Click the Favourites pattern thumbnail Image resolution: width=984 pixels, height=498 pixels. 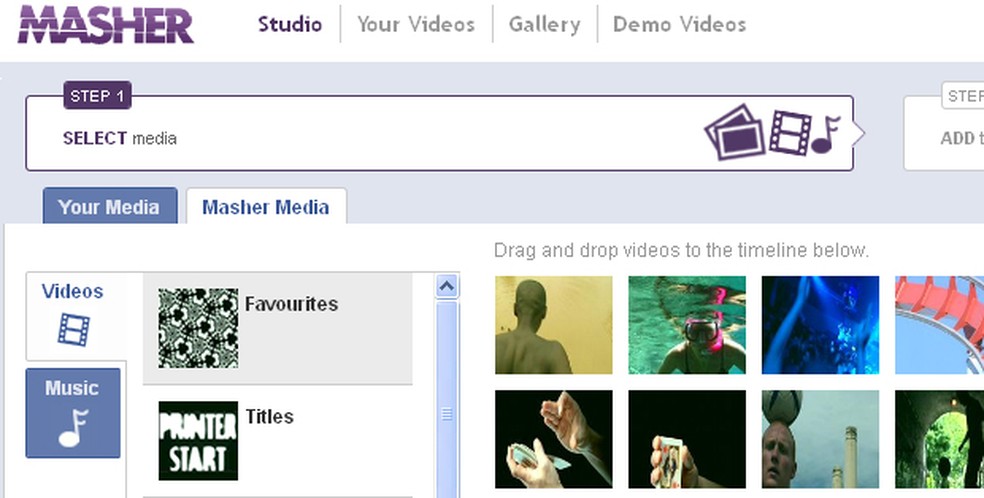(x=198, y=328)
